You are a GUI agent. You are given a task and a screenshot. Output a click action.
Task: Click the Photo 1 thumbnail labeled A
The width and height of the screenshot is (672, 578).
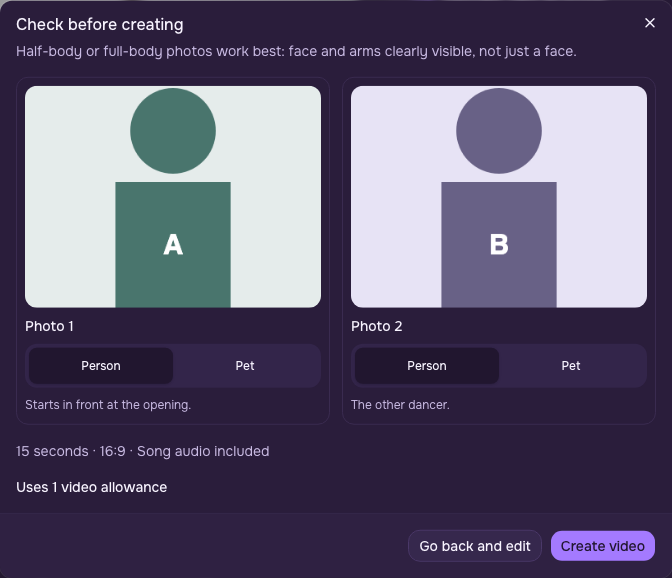click(173, 197)
